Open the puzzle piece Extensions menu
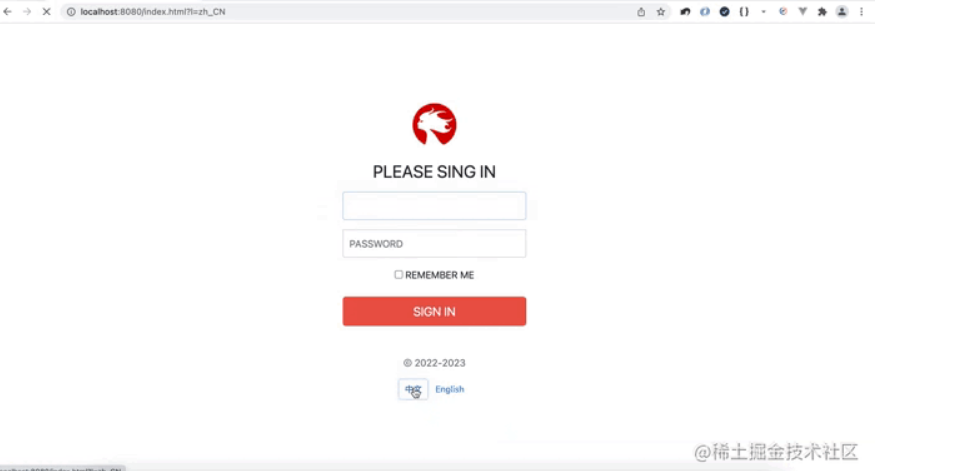Viewport: 954px width, 471px height. coord(822,12)
